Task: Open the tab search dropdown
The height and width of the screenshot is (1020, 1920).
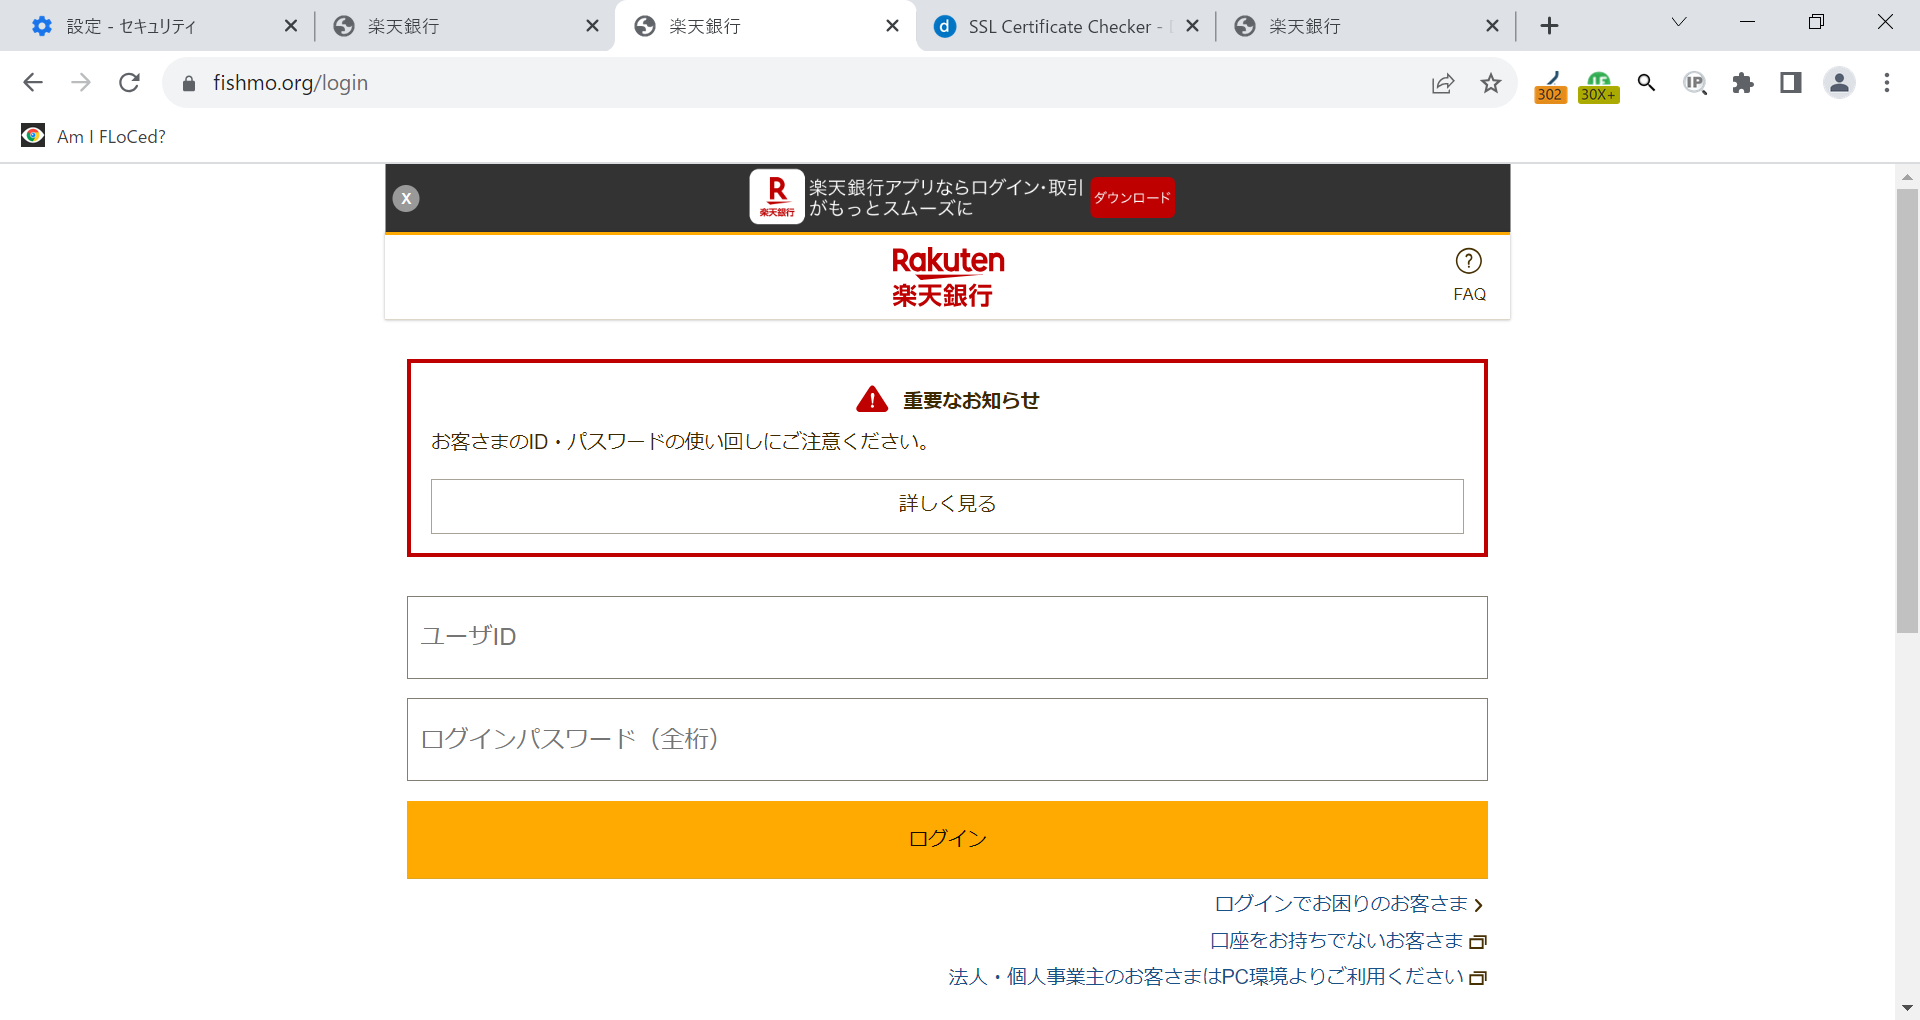Action: [x=1679, y=22]
